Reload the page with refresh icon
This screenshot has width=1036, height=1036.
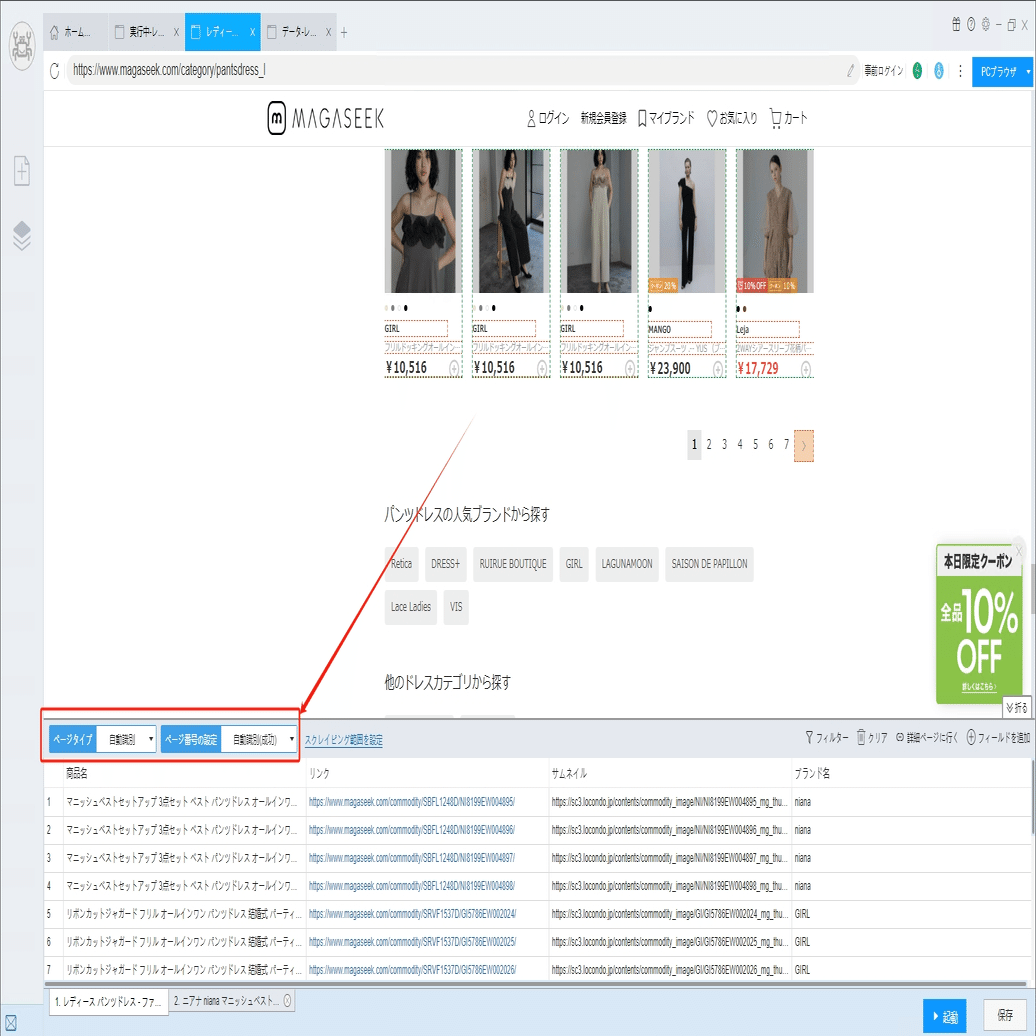tap(55, 70)
